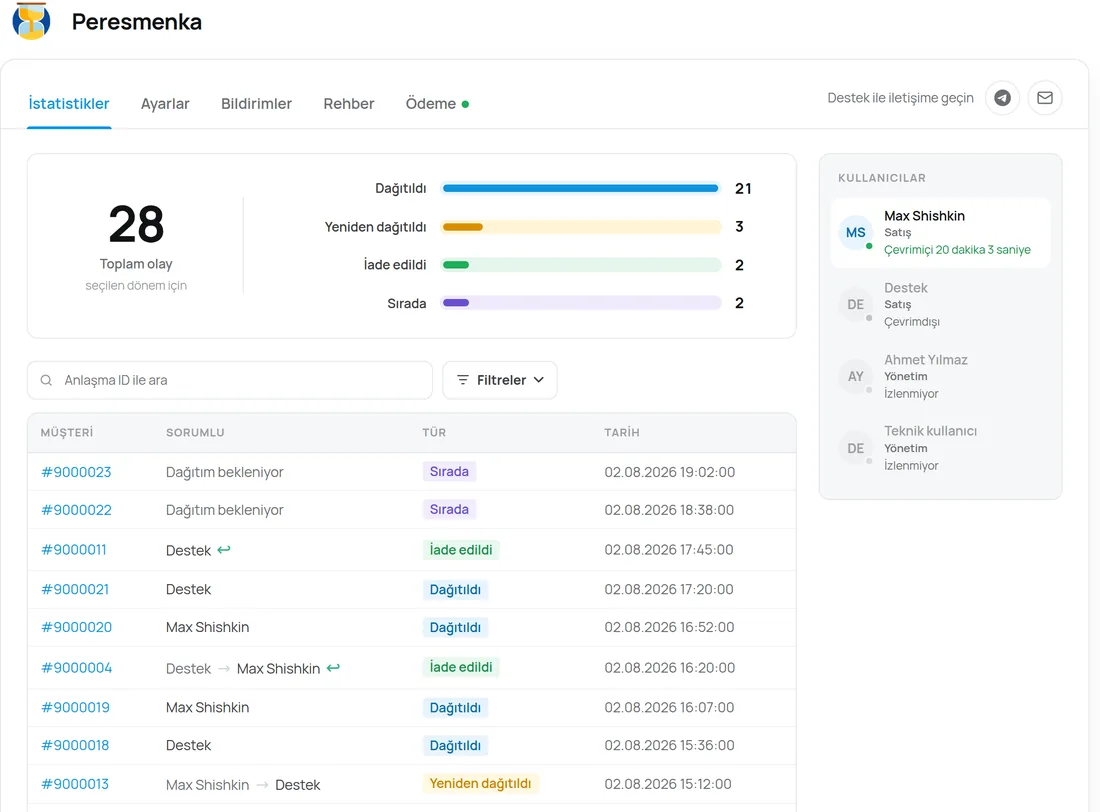Image resolution: width=1100 pixels, height=812 pixels.
Task: Open deal #9000019 link
Action: pos(75,707)
